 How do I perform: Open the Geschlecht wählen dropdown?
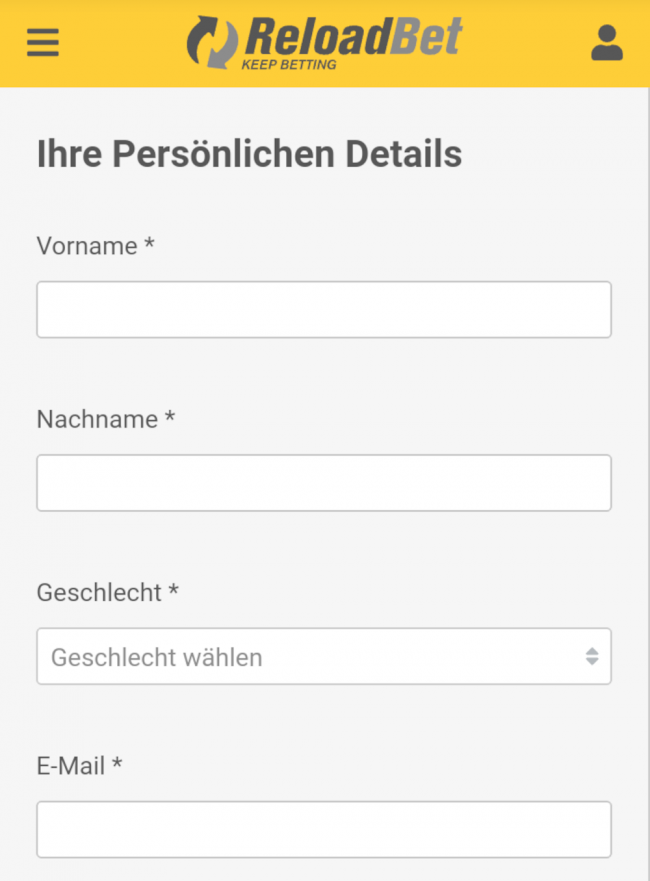[x=324, y=657]
